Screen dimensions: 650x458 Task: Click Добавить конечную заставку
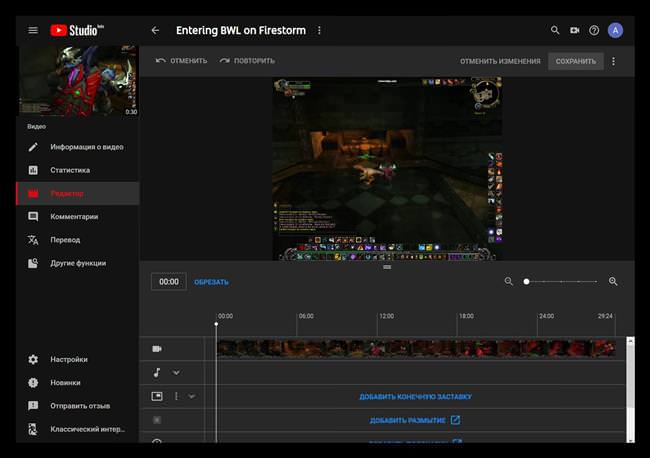click(415, 397)
